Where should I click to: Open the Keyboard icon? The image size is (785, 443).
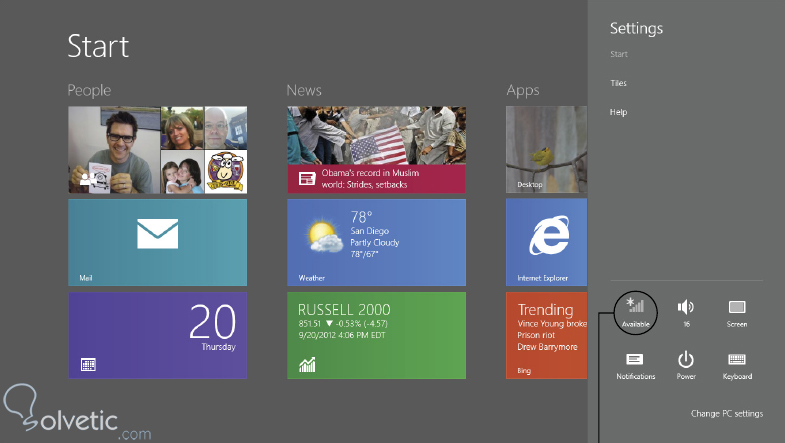point(737,359)
